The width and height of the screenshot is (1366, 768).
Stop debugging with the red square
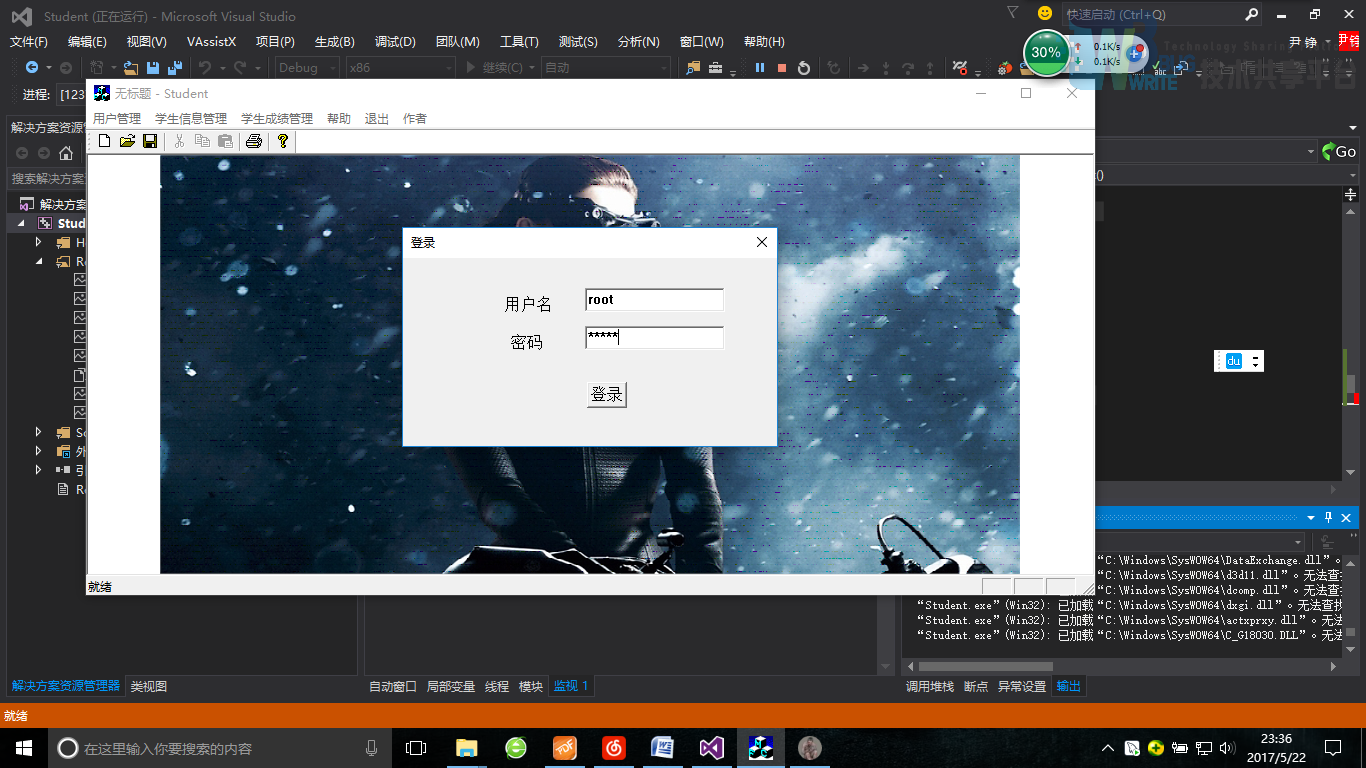[782, 68]
